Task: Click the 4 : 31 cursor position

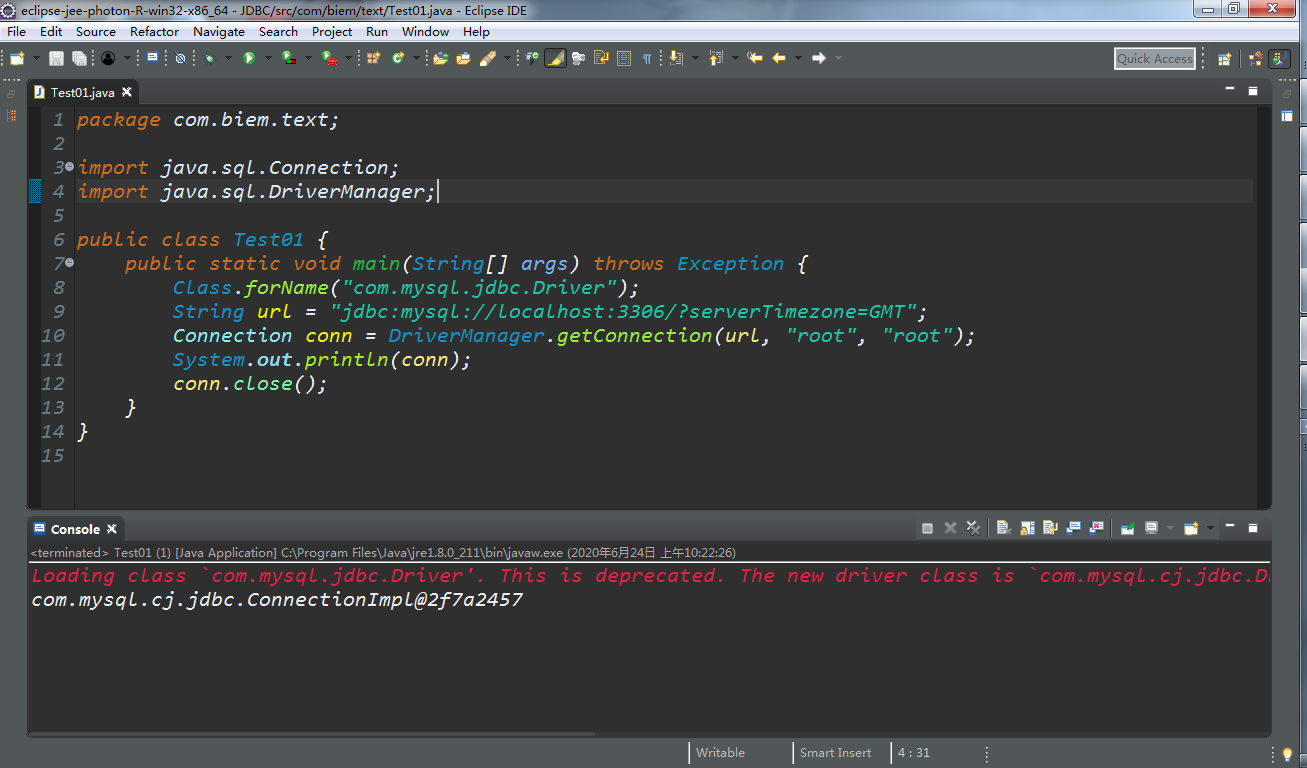Action: point(914,753)
